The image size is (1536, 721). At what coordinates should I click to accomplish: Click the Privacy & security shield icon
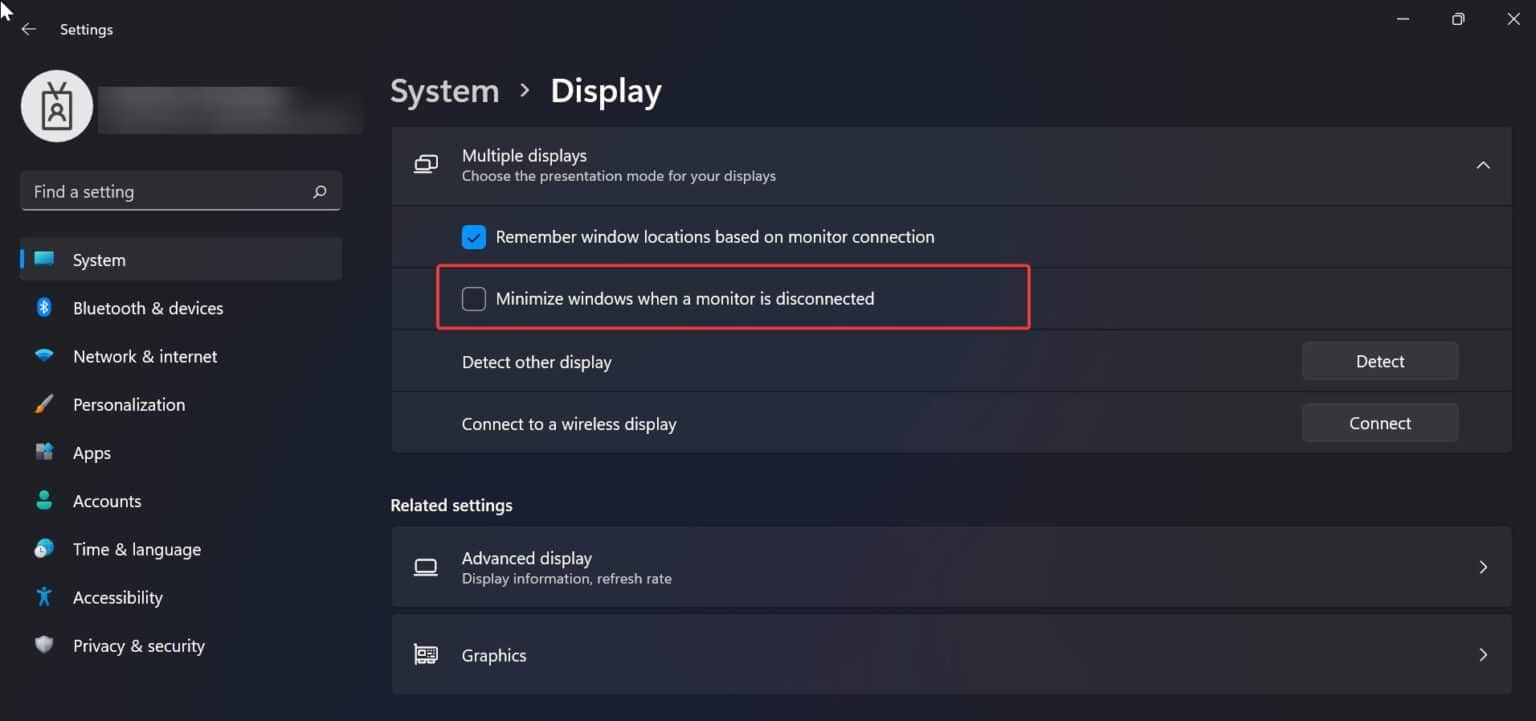44,645
